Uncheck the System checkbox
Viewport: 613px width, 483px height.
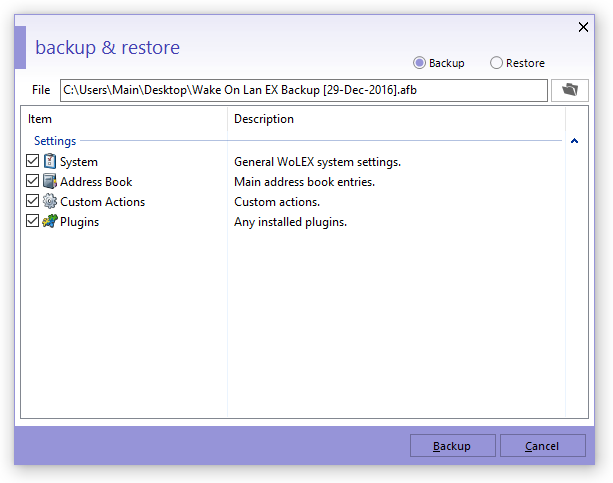pos(34,161)
